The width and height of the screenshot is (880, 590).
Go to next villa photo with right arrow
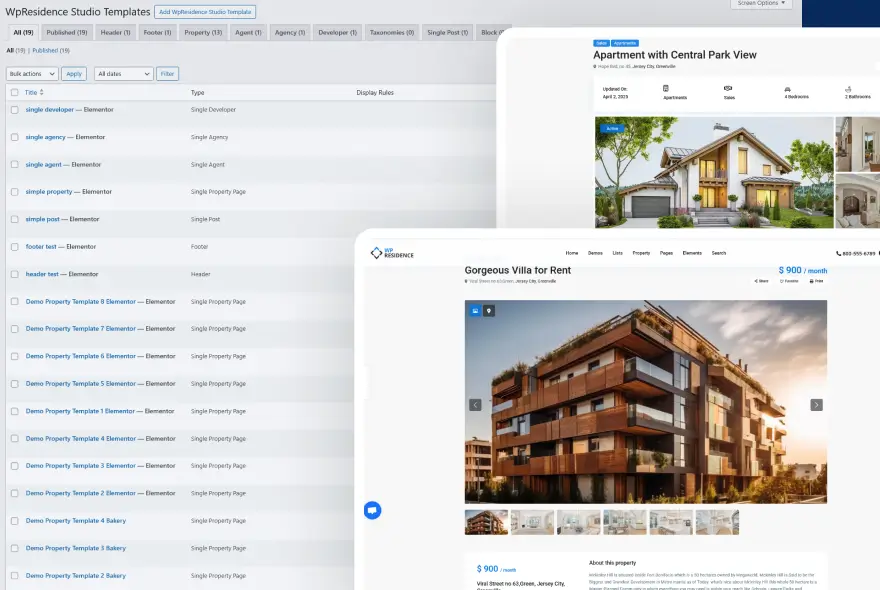pos(817,405)
